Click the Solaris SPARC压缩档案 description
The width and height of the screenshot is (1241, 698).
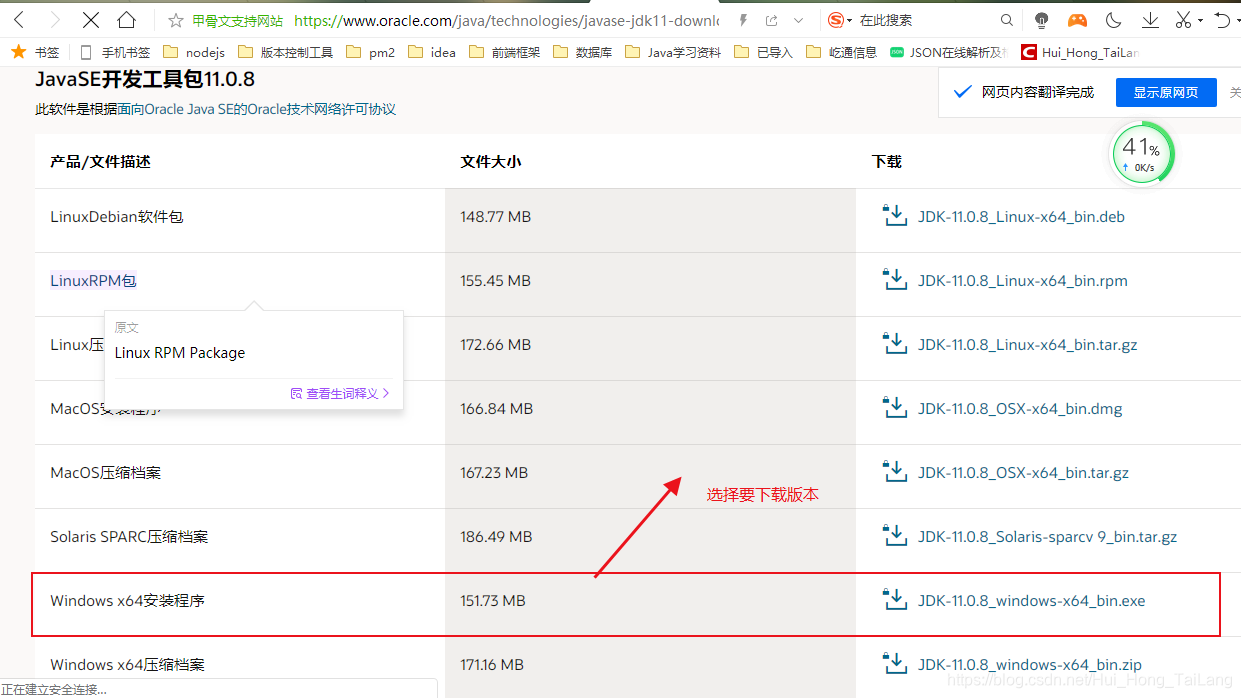point(130,536)
